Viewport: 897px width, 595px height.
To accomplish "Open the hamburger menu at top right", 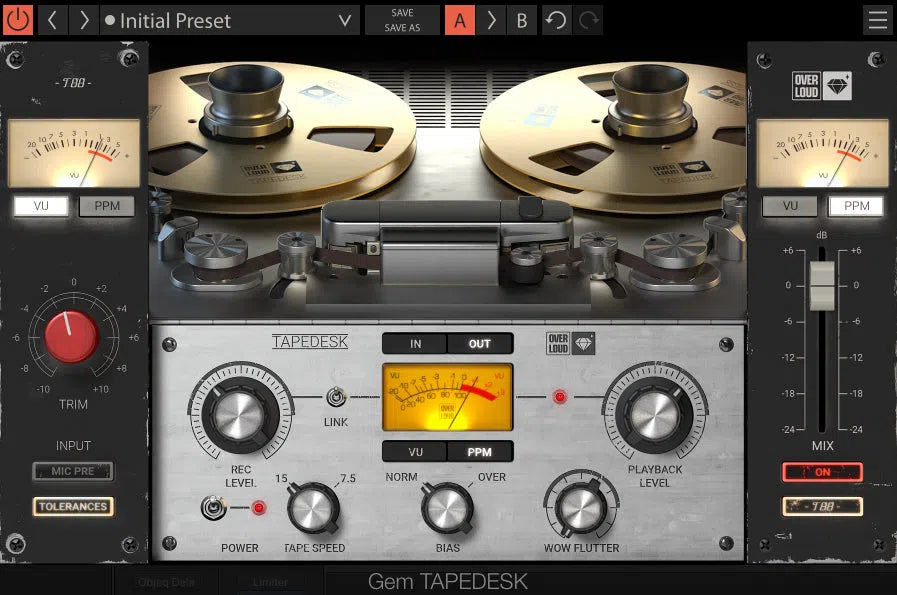I will click(x=877, y=20).
